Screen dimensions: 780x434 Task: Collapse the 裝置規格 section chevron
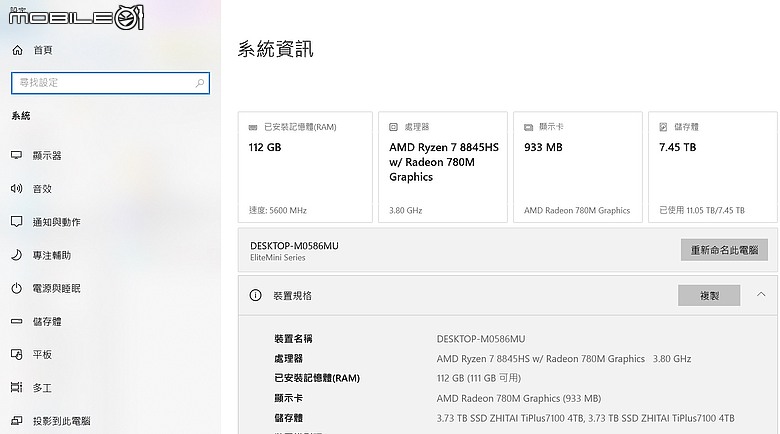click(761, 295)
